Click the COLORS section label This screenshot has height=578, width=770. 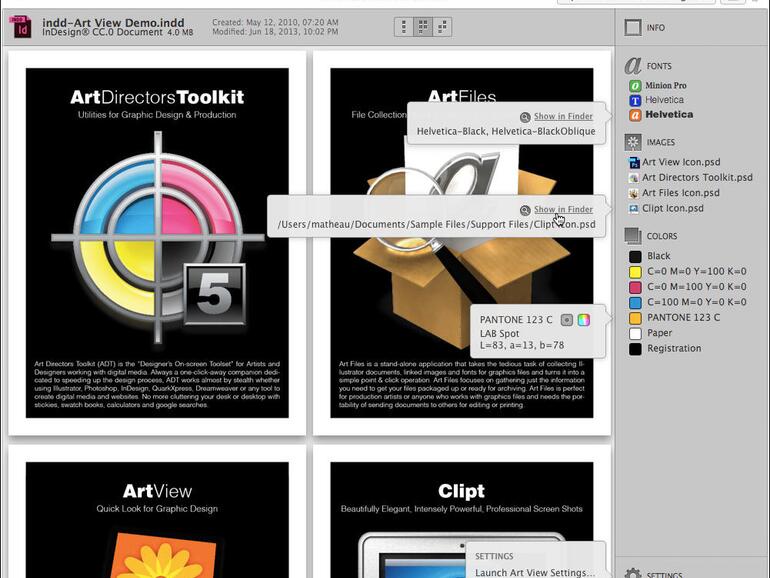pos(661,236)
